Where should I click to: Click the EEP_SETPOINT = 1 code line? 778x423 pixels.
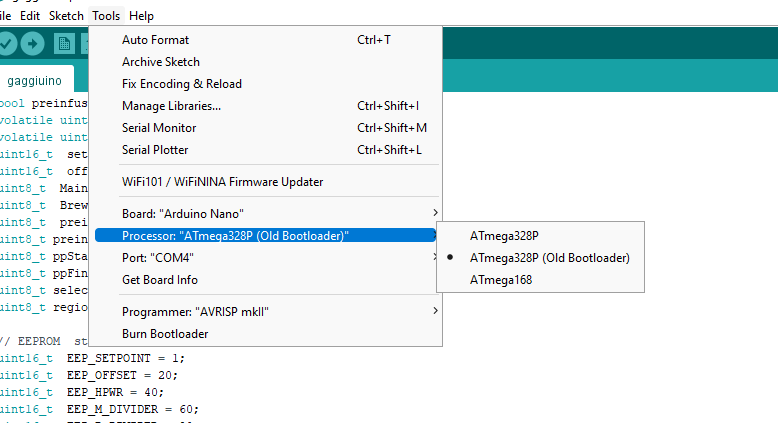(92, 358)
